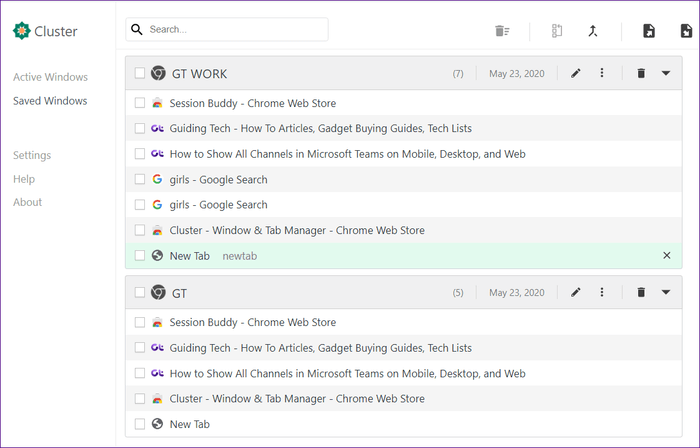The image size is (700, 448).
Task: Open the three-dot menu for GT window
Action: [x=602, y=292]
